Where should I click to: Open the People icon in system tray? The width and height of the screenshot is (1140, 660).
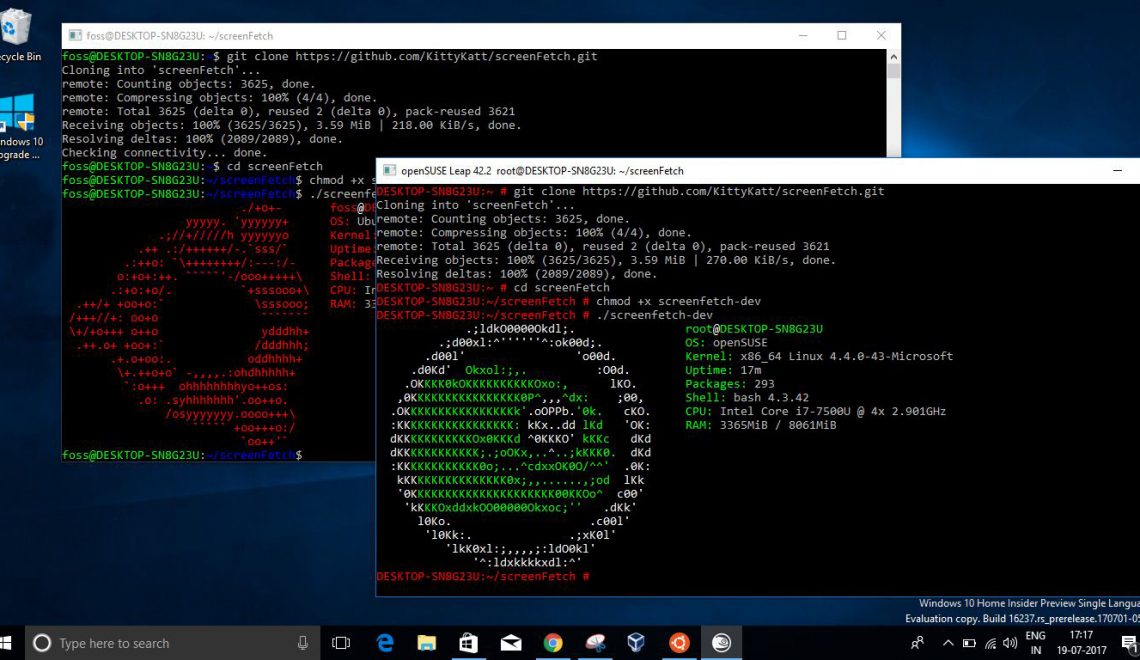click(x=918, y=643)
